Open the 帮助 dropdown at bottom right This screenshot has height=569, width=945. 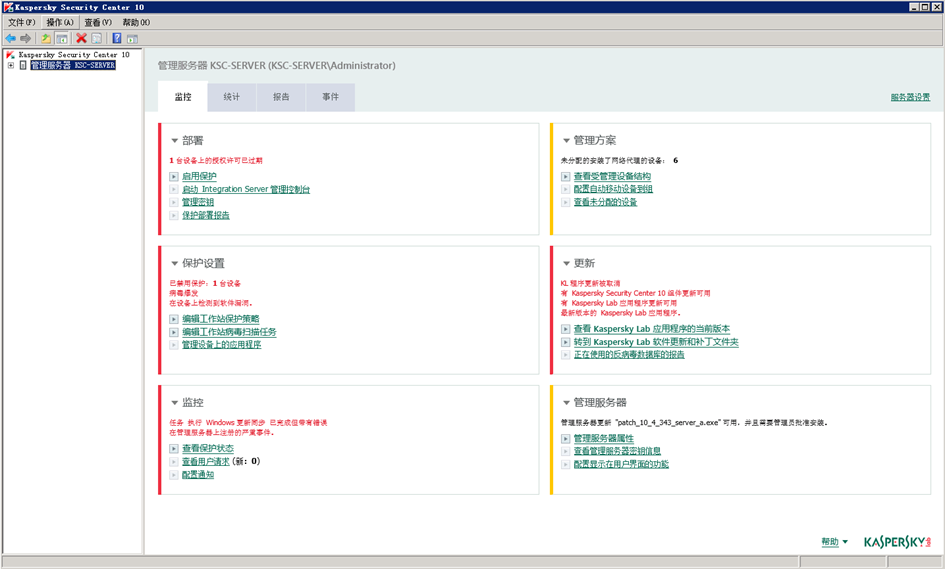pyautogui.click(x=834, y=542)
